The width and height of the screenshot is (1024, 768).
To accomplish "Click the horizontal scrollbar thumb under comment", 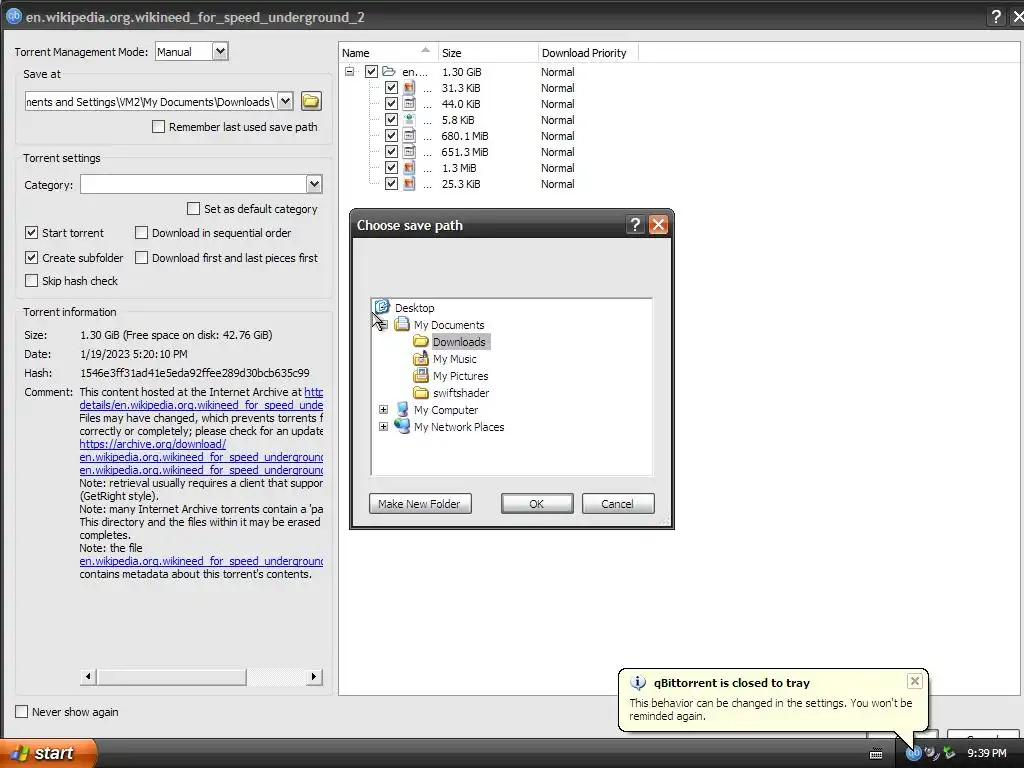I will click(x=172, y=677).
